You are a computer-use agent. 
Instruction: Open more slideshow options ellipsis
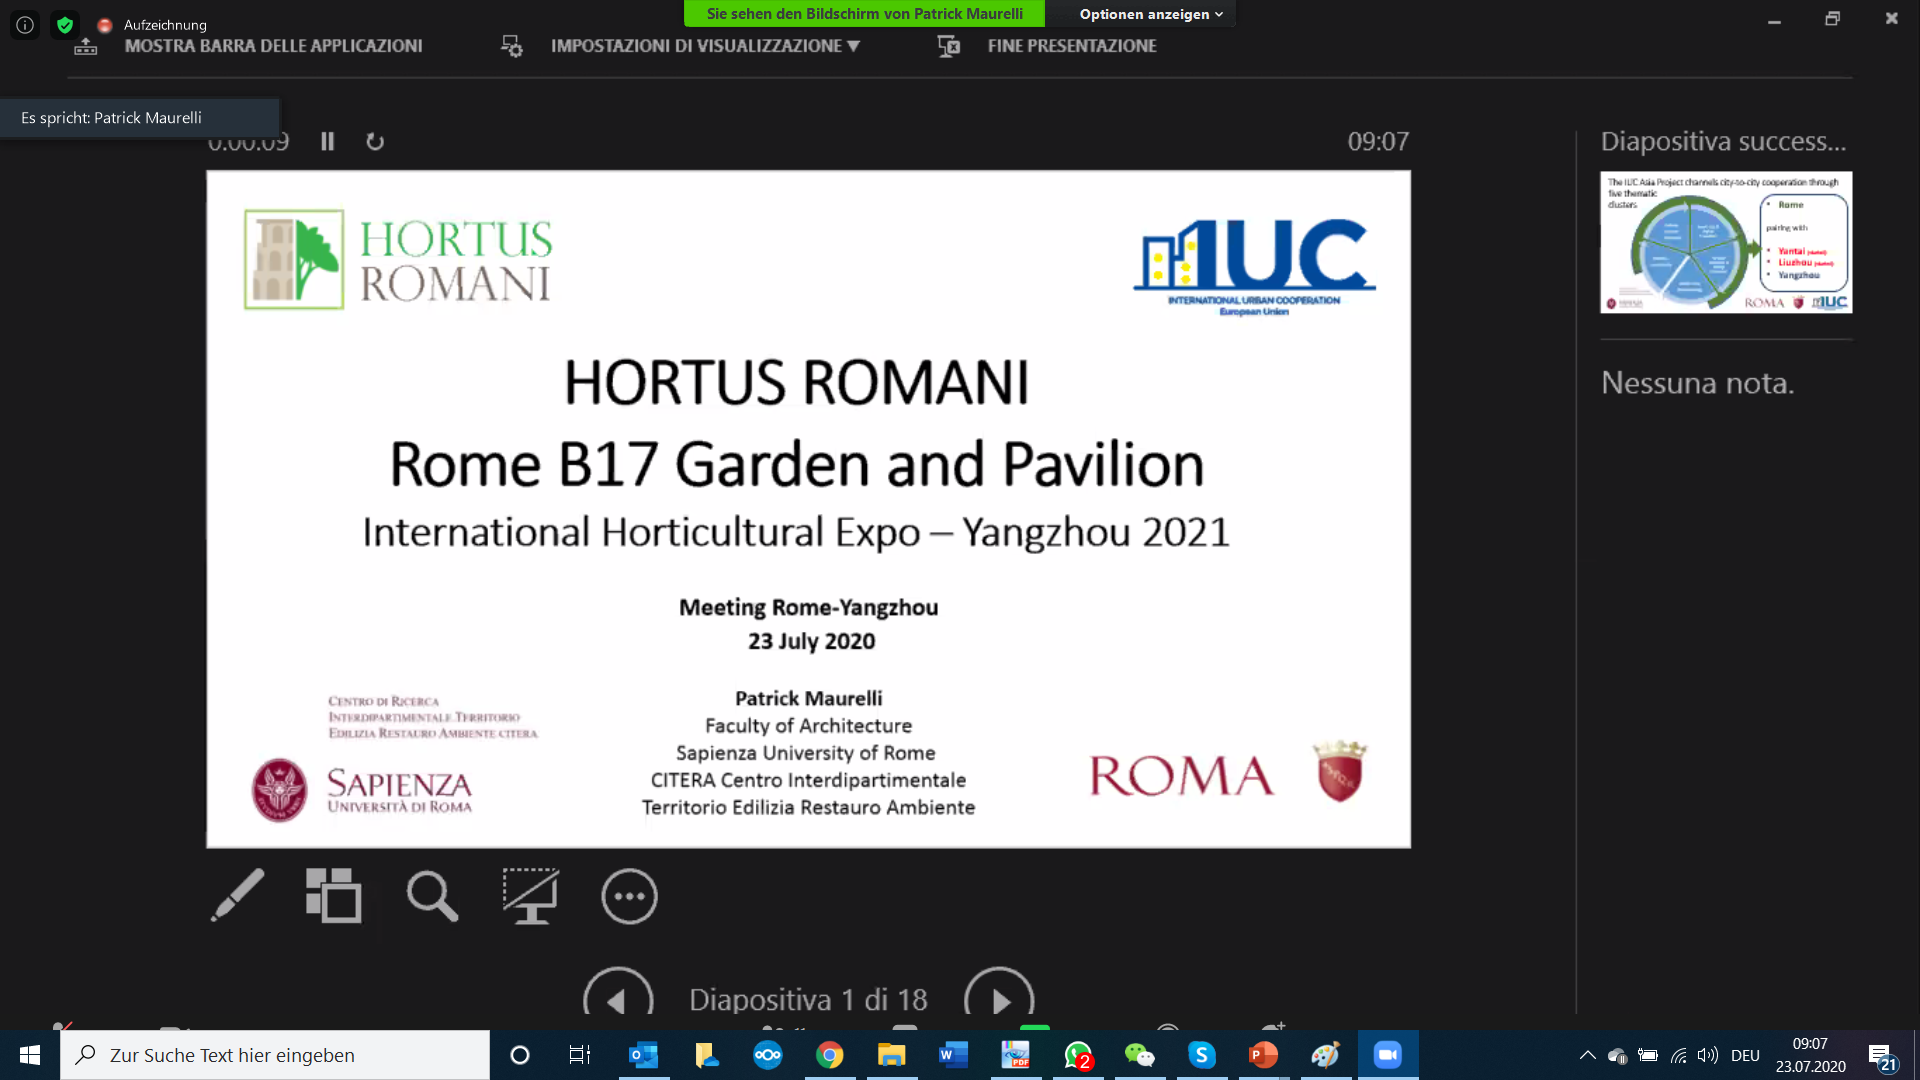(x=629, y=896)
